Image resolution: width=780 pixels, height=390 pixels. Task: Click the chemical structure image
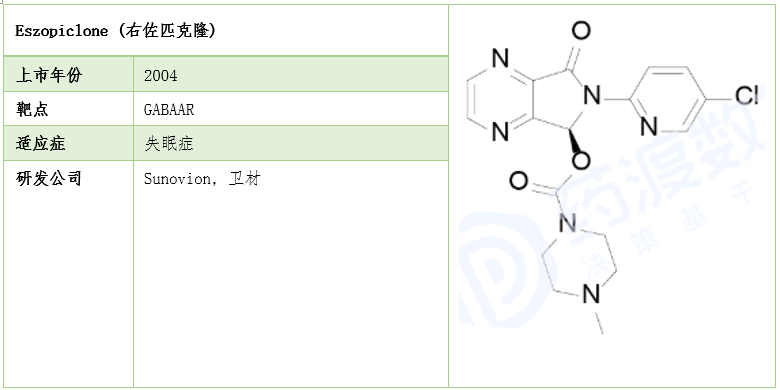(x=614, y=179)
